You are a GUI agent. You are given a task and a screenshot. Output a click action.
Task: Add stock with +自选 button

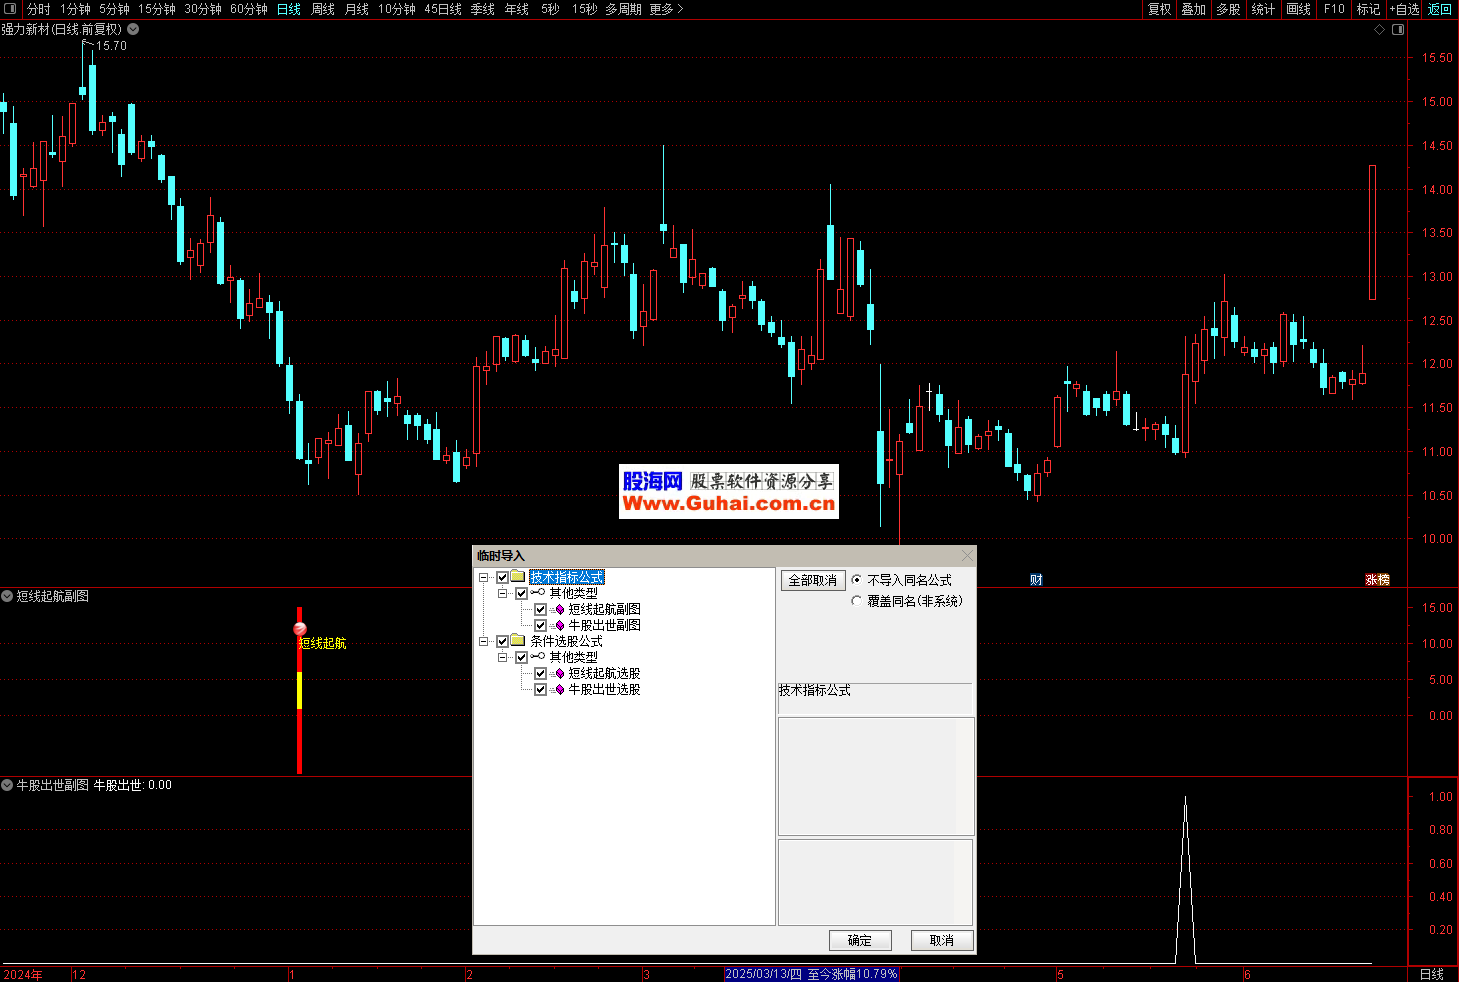[1404, 9]
